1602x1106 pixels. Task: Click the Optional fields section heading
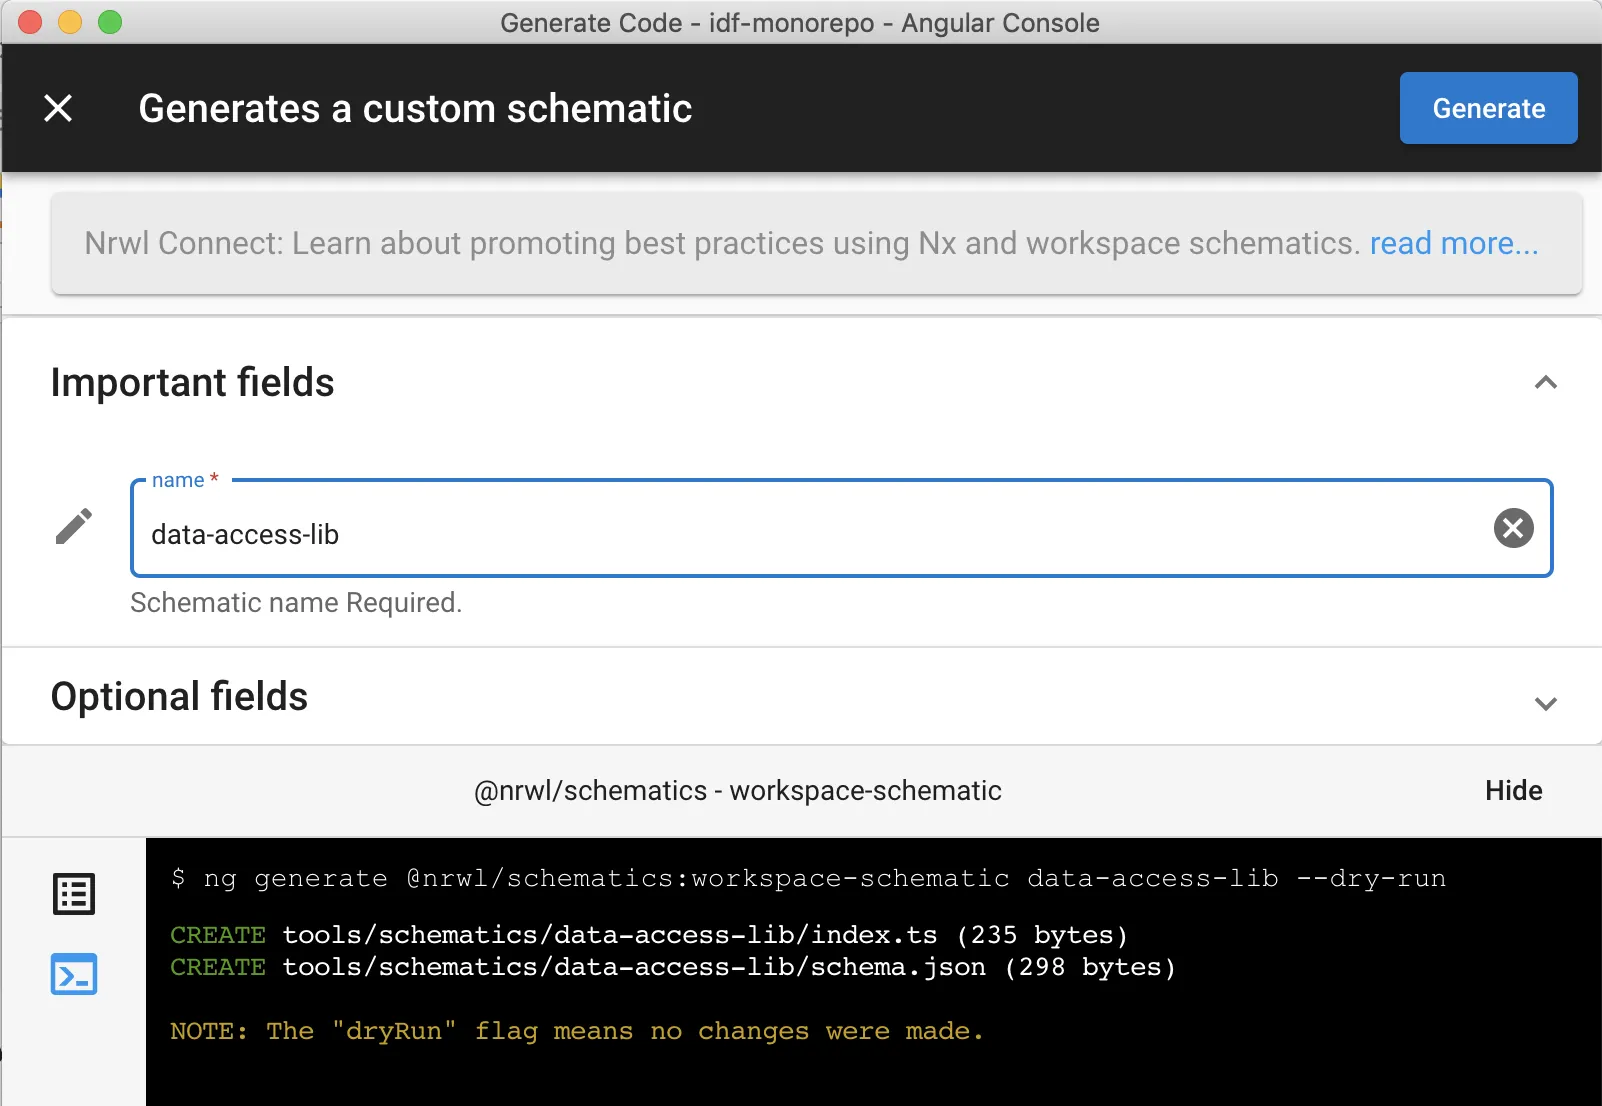(180, 697)
